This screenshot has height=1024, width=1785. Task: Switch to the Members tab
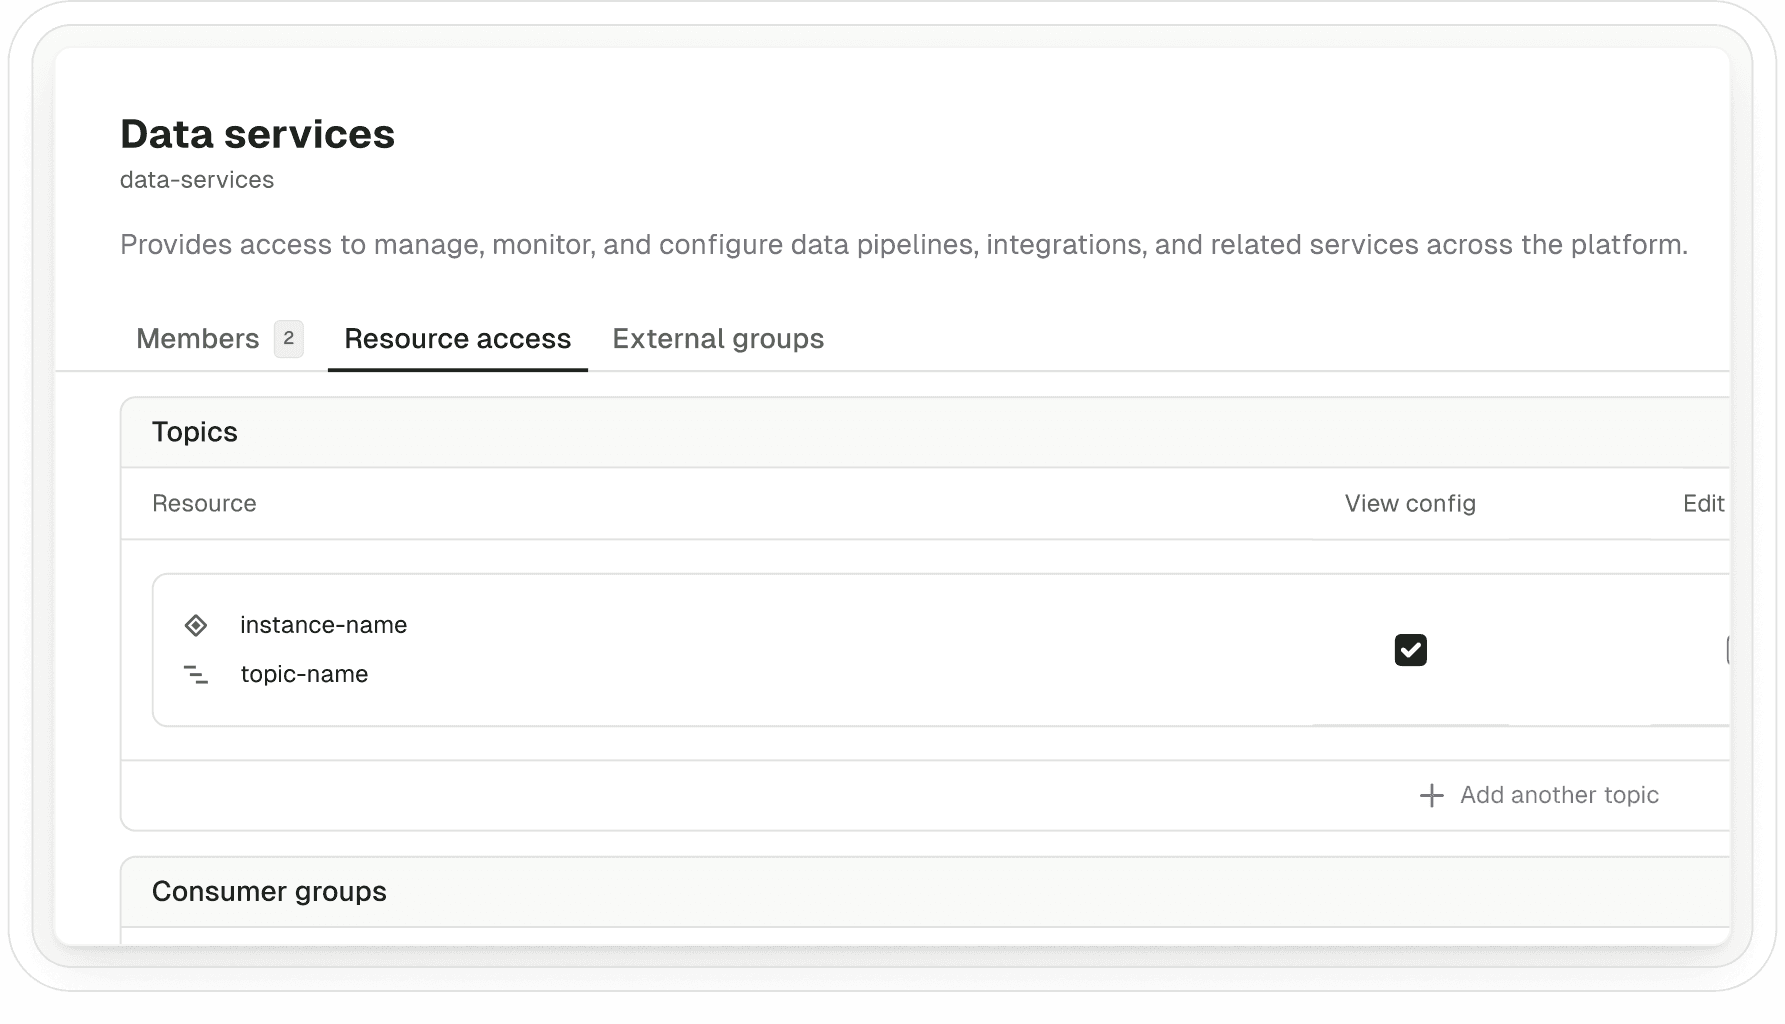click(x=198, y=339)
